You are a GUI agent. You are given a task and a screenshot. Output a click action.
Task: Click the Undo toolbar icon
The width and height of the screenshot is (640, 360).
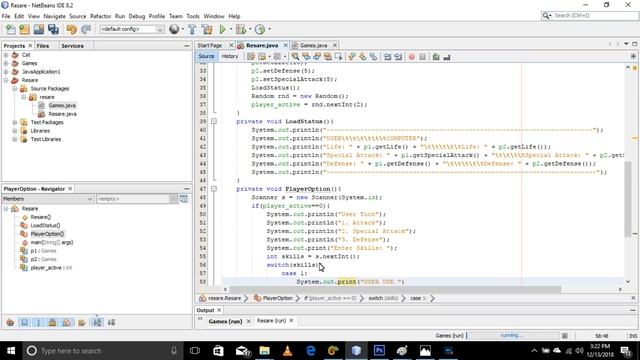(x=71, y=29)
